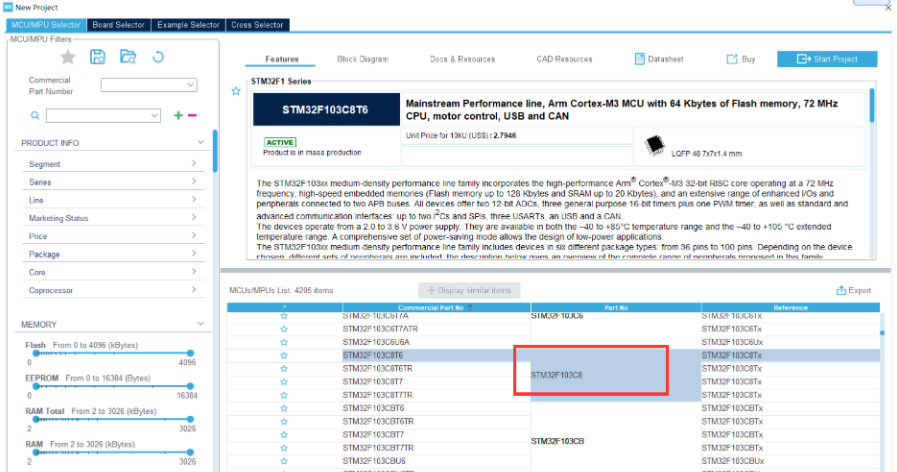This screenshot has width=897, height=472.
Task: Click the Start Project button
Action: (827, 59)
